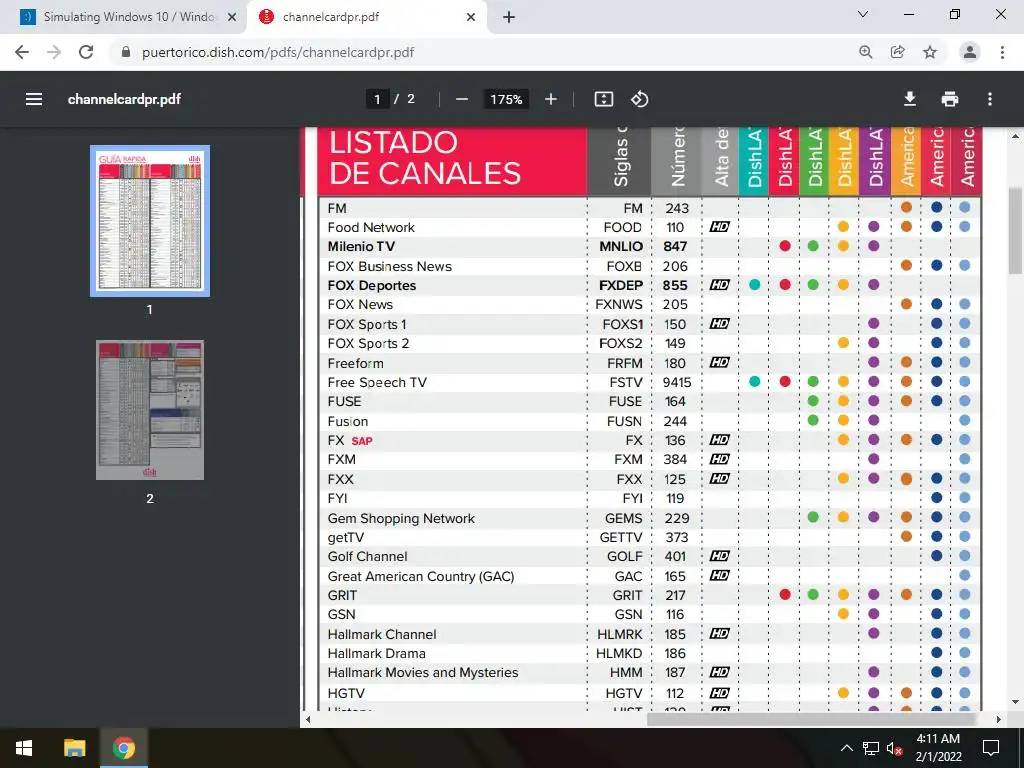Click the zoom out minus button
Viewport: 1024px width, 768px height.
pos(462,99)
